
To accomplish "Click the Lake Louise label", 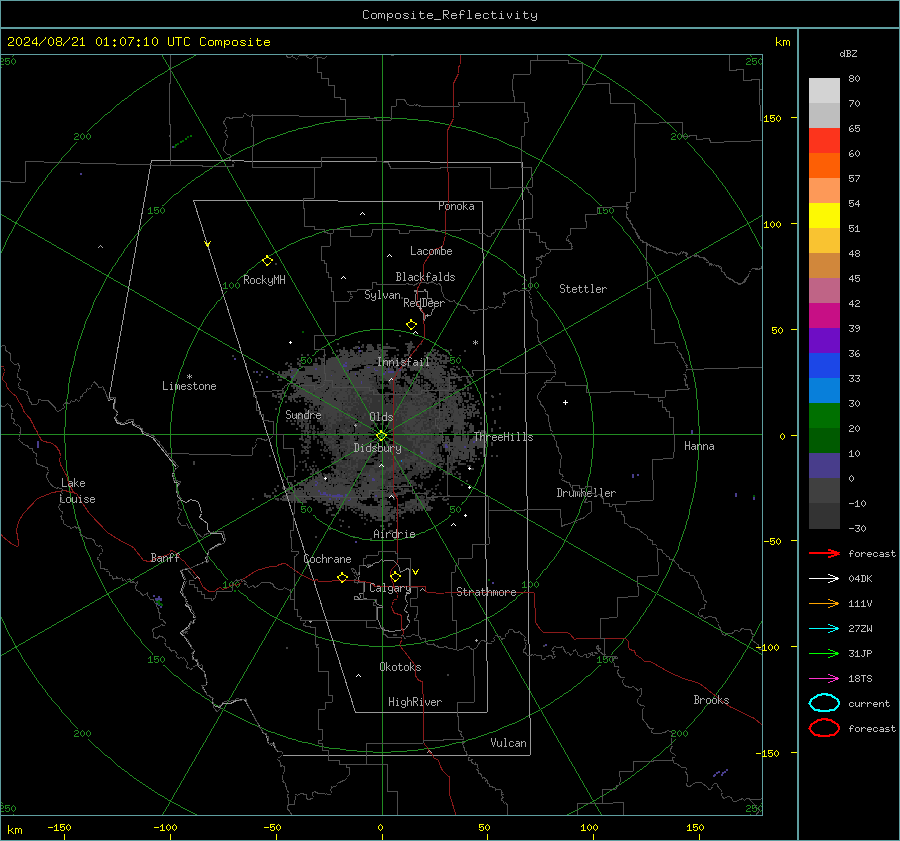I will (x=77, y=491).
